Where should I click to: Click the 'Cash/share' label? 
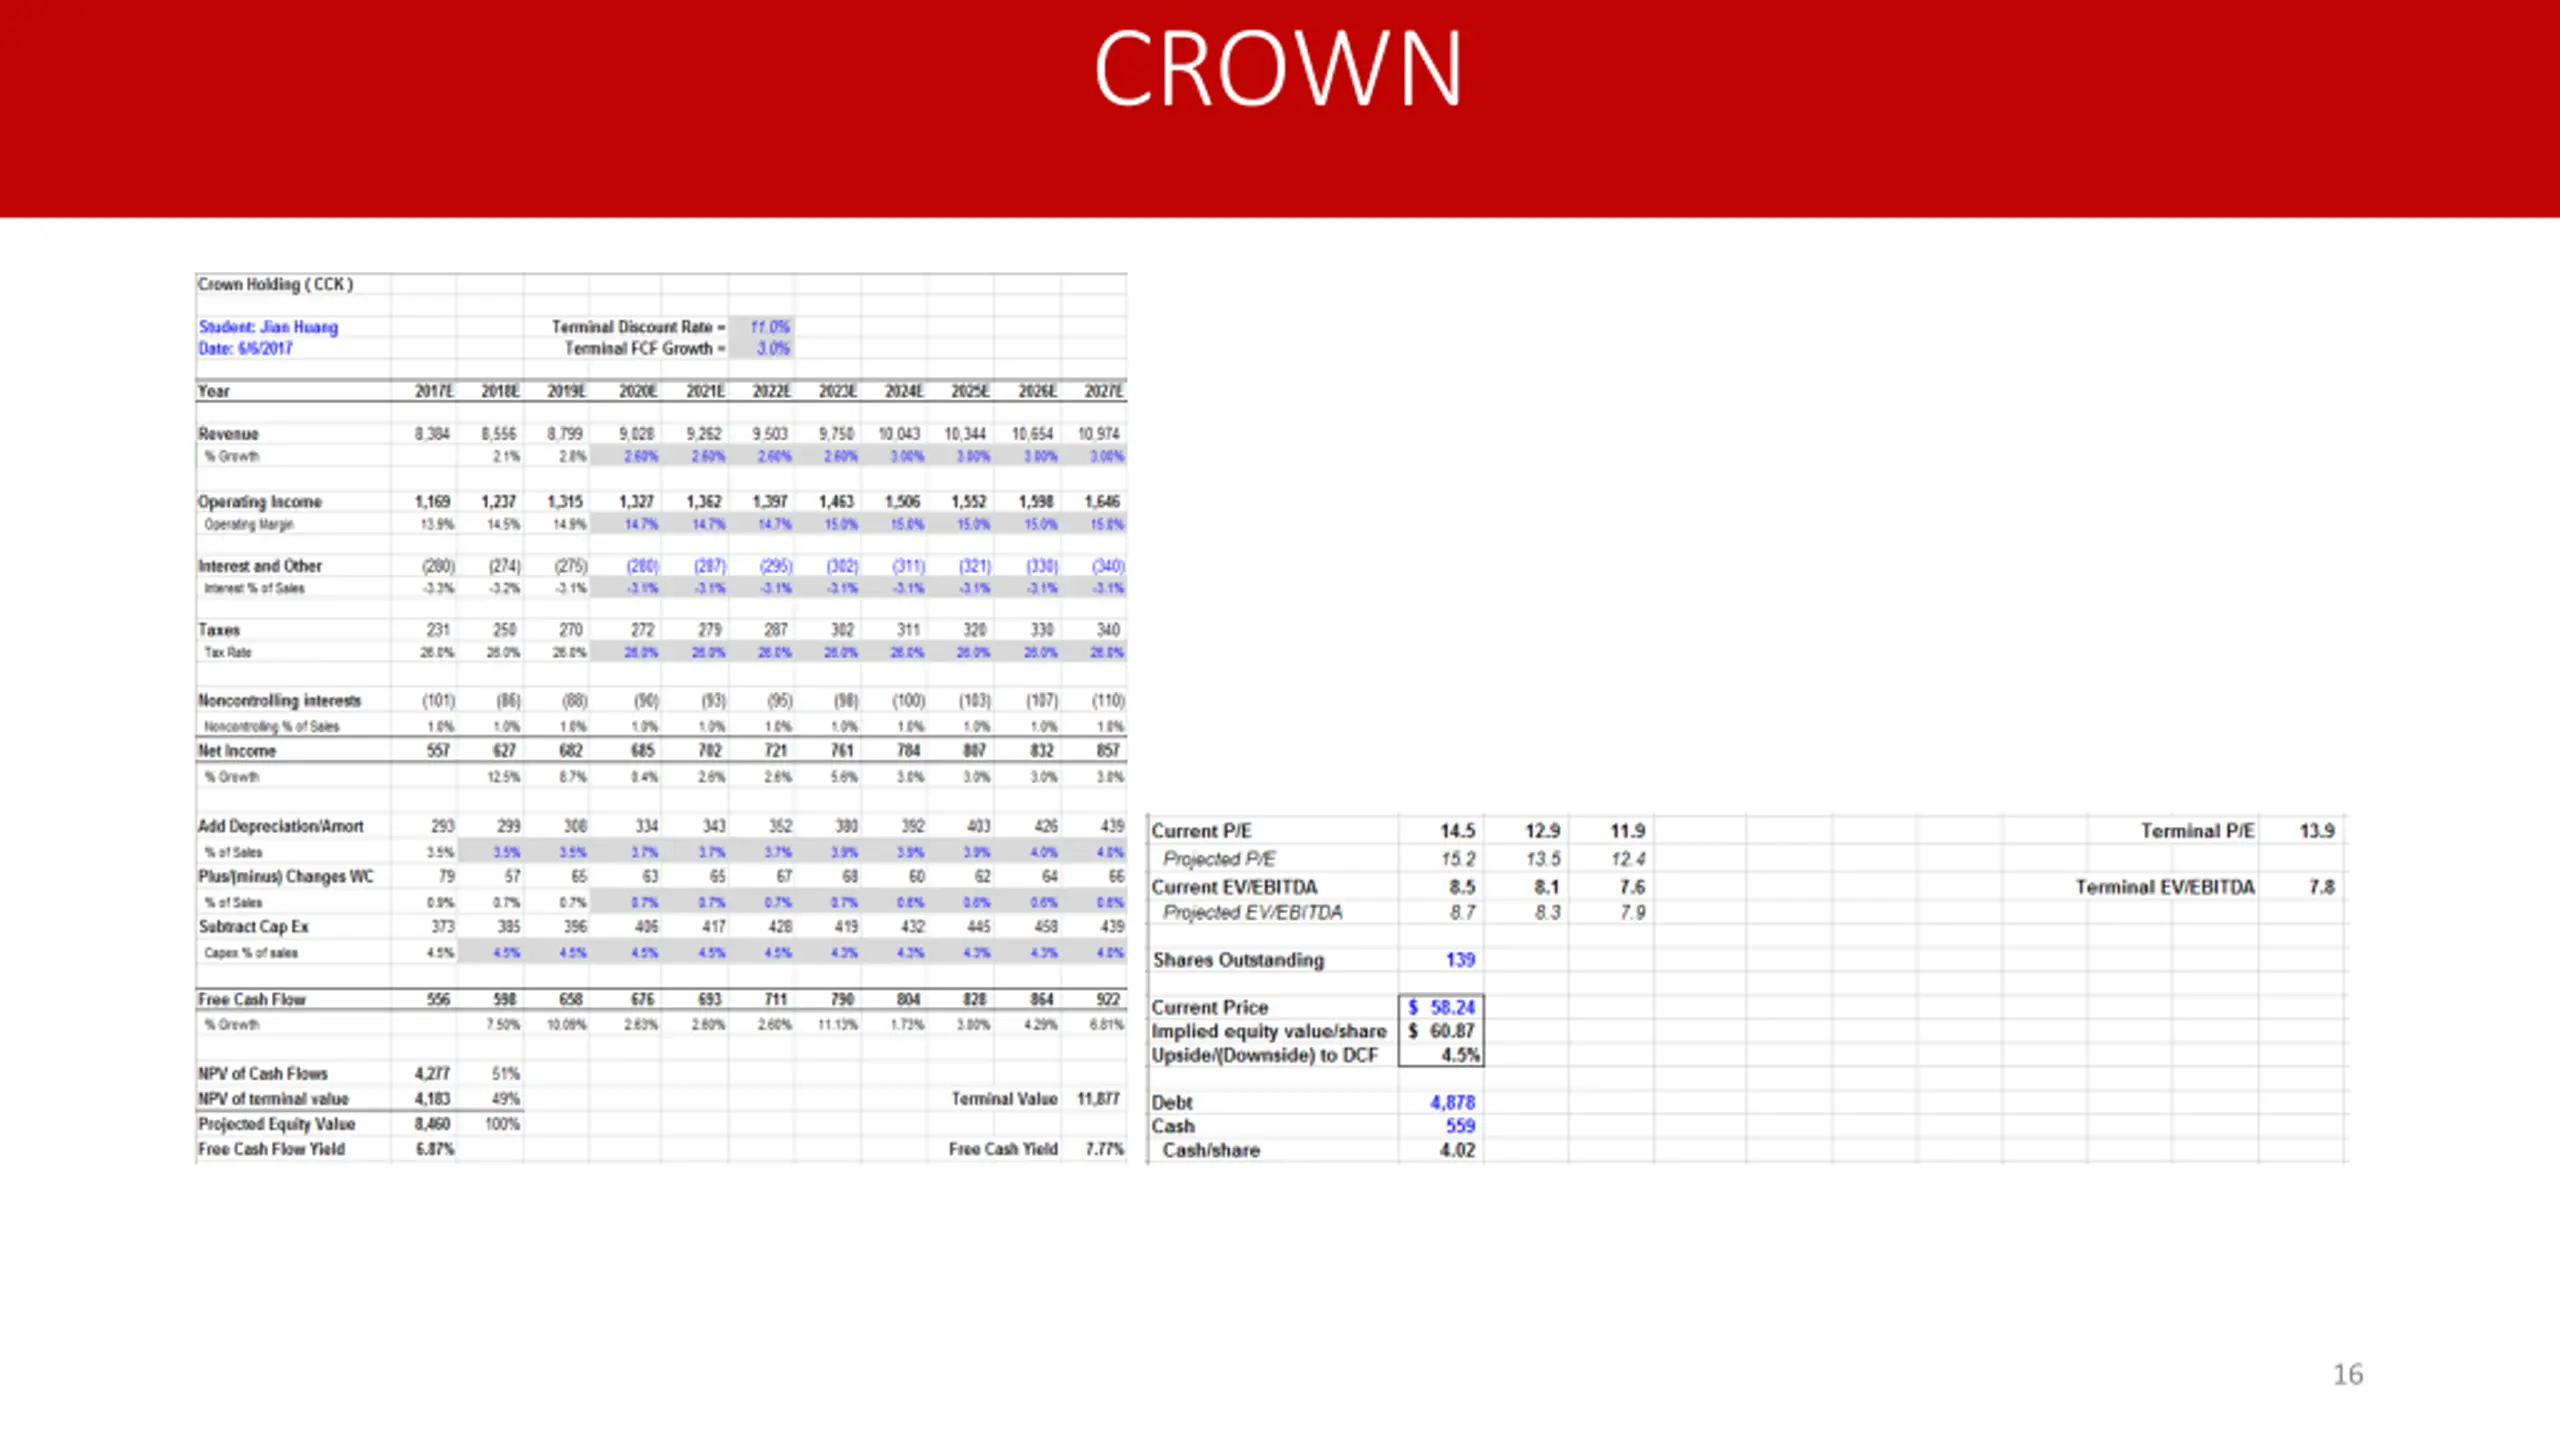click(x=1211, y=1150)
